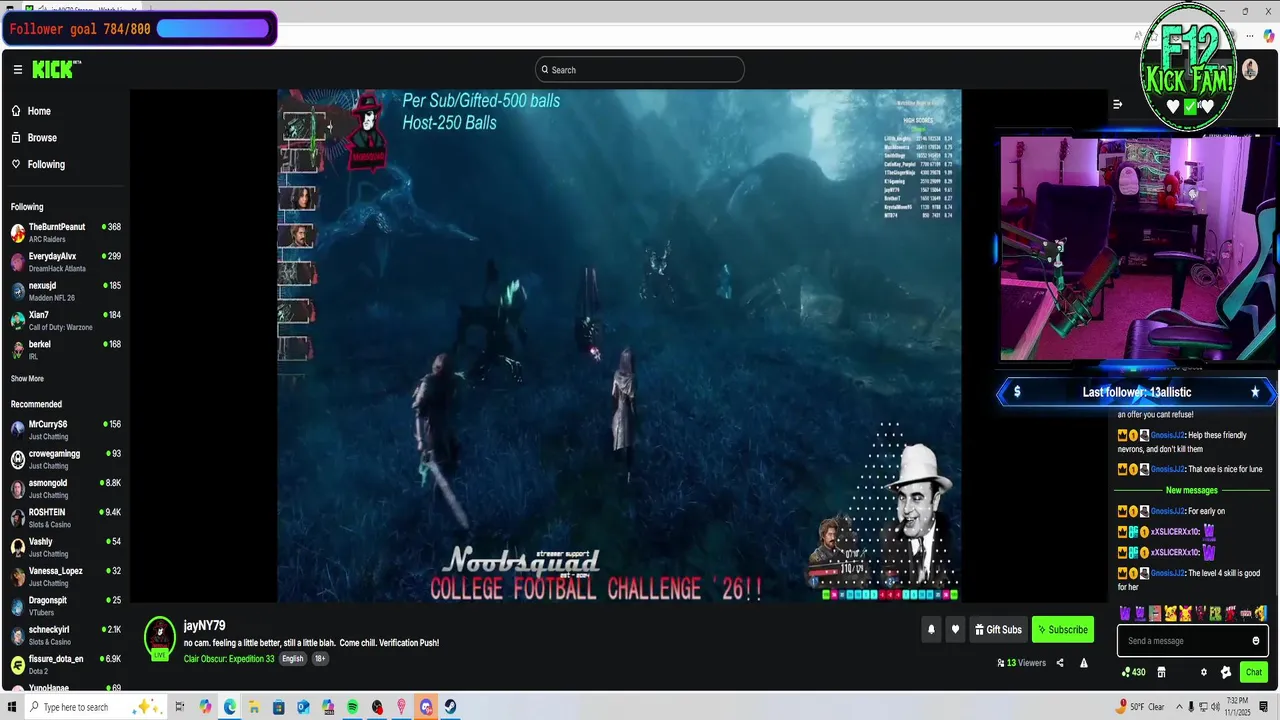Expand Show More followed channels

[27, 379]
